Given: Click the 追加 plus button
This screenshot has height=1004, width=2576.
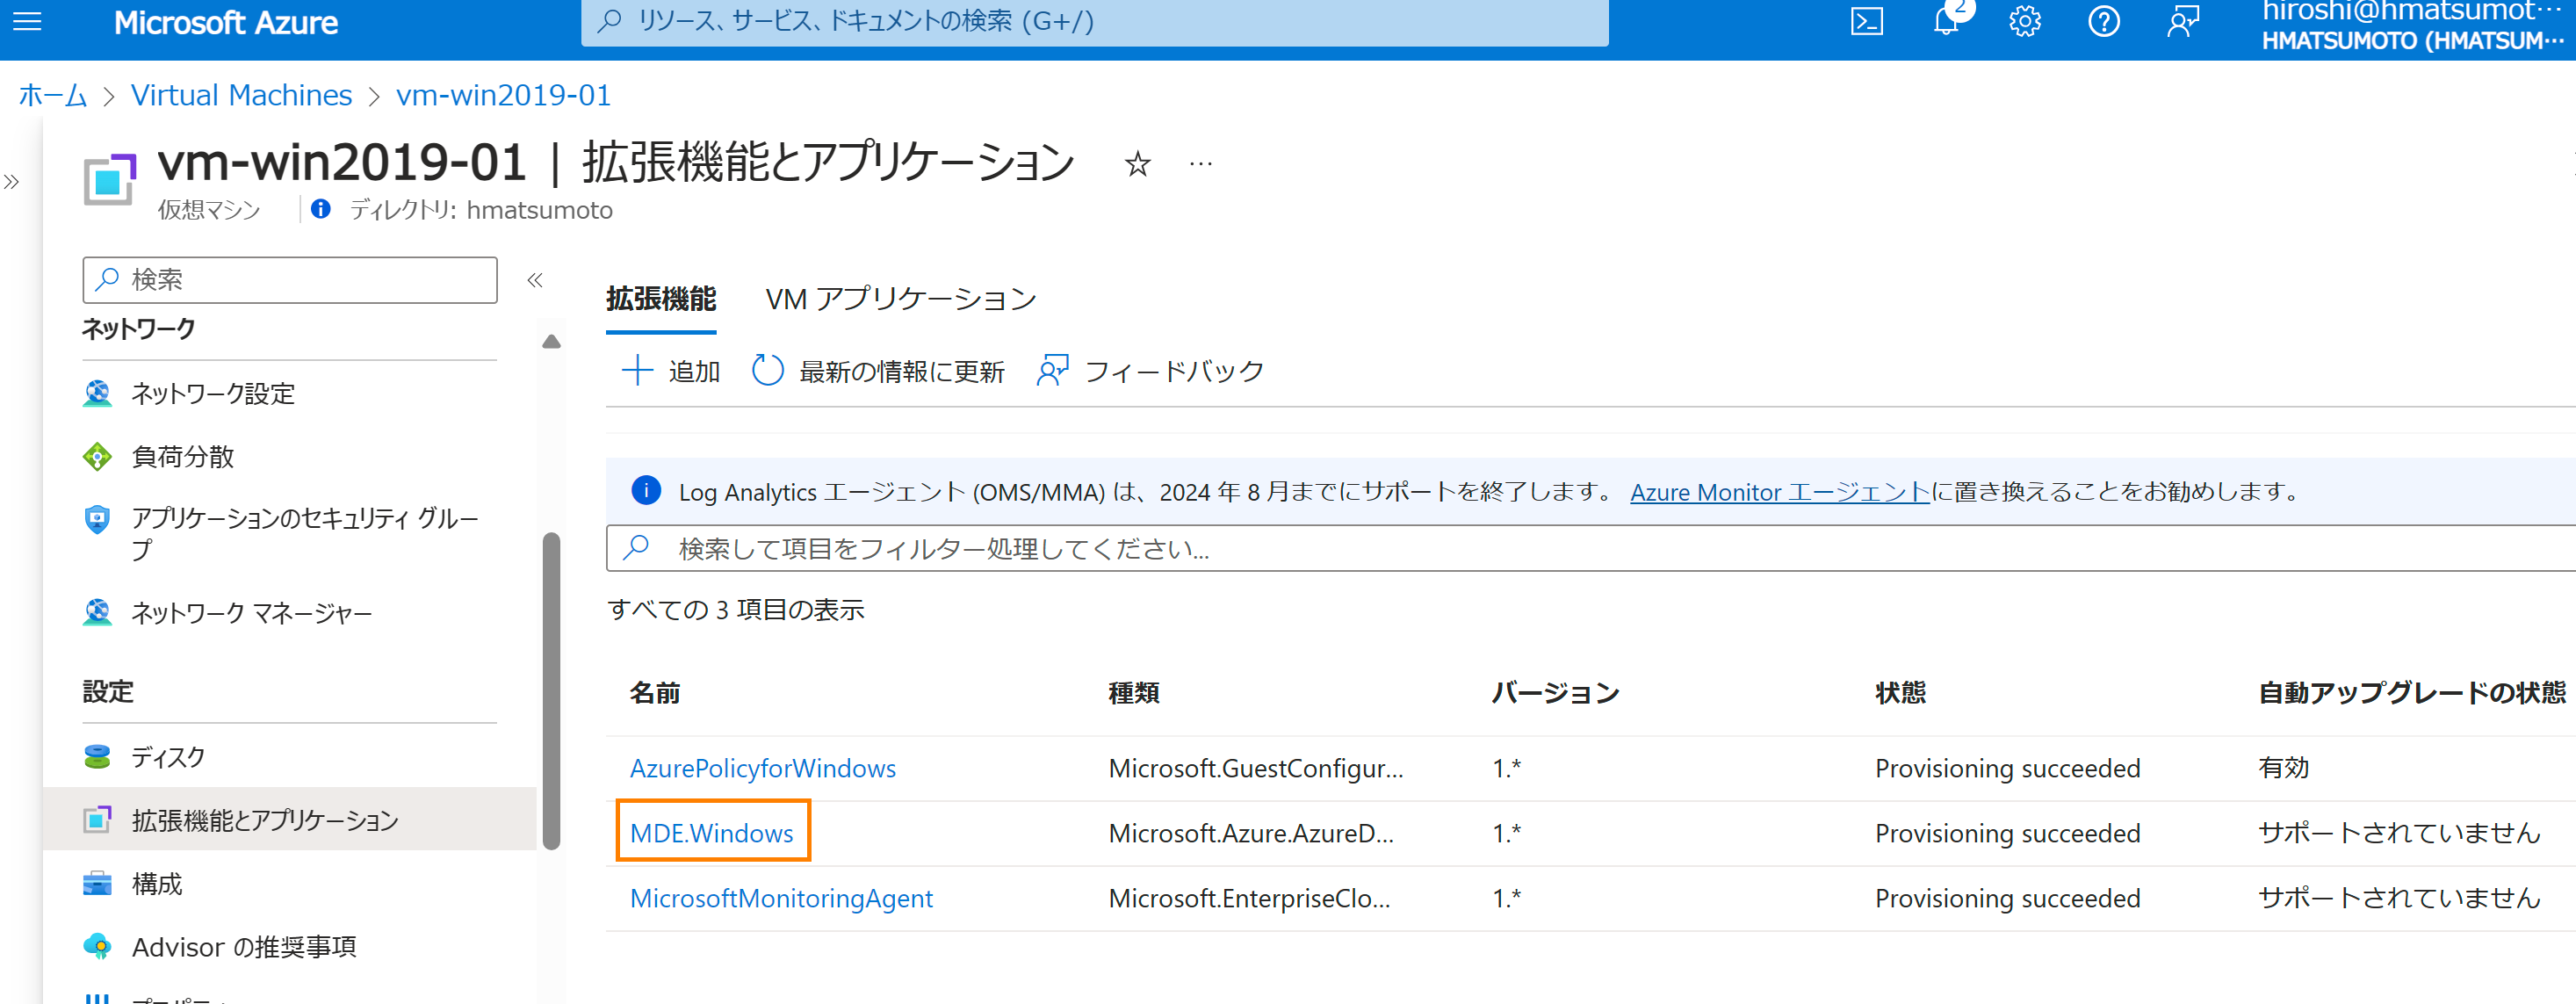Looking at the screenshot, I should coord(671,372).
